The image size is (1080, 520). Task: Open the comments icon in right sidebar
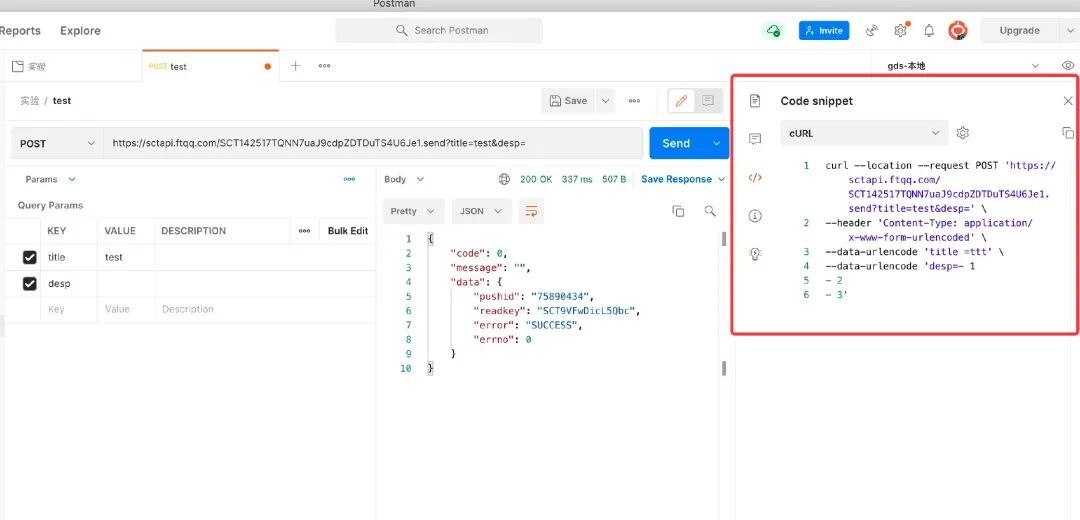[755, 139]
